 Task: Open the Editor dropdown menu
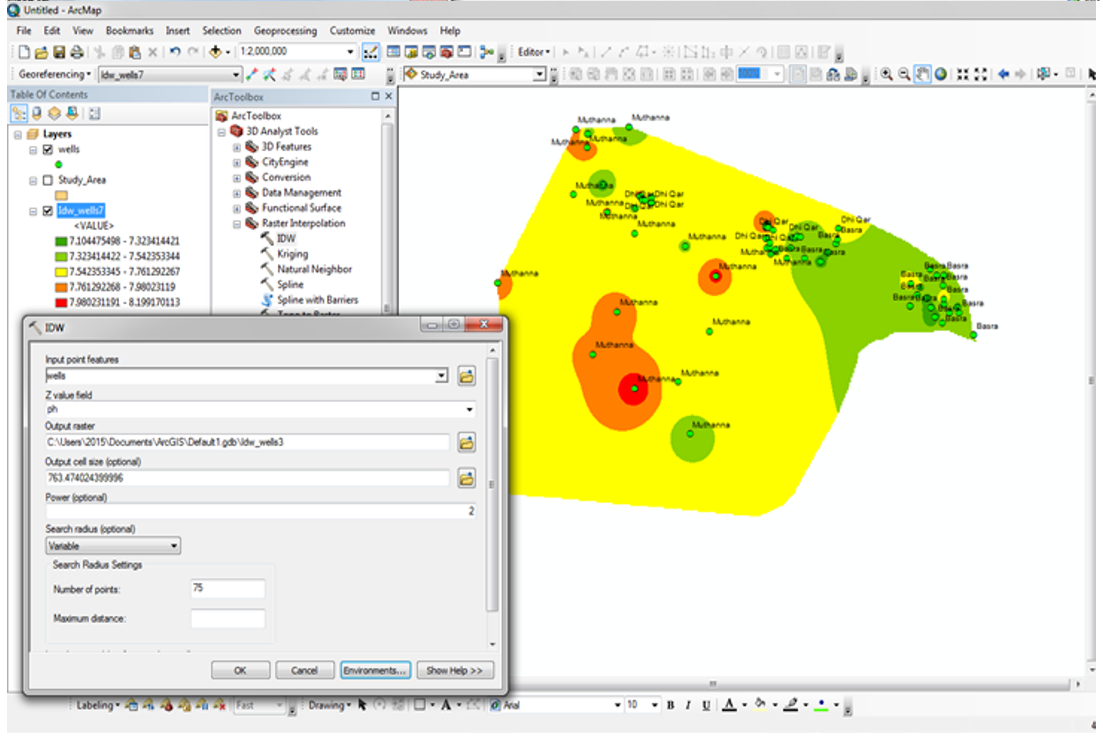[534, 52]
